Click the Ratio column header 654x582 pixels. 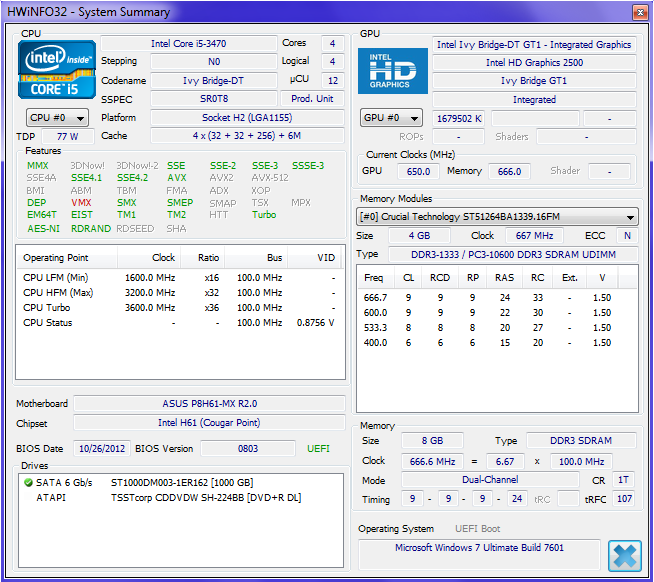(x=203, y=257)
